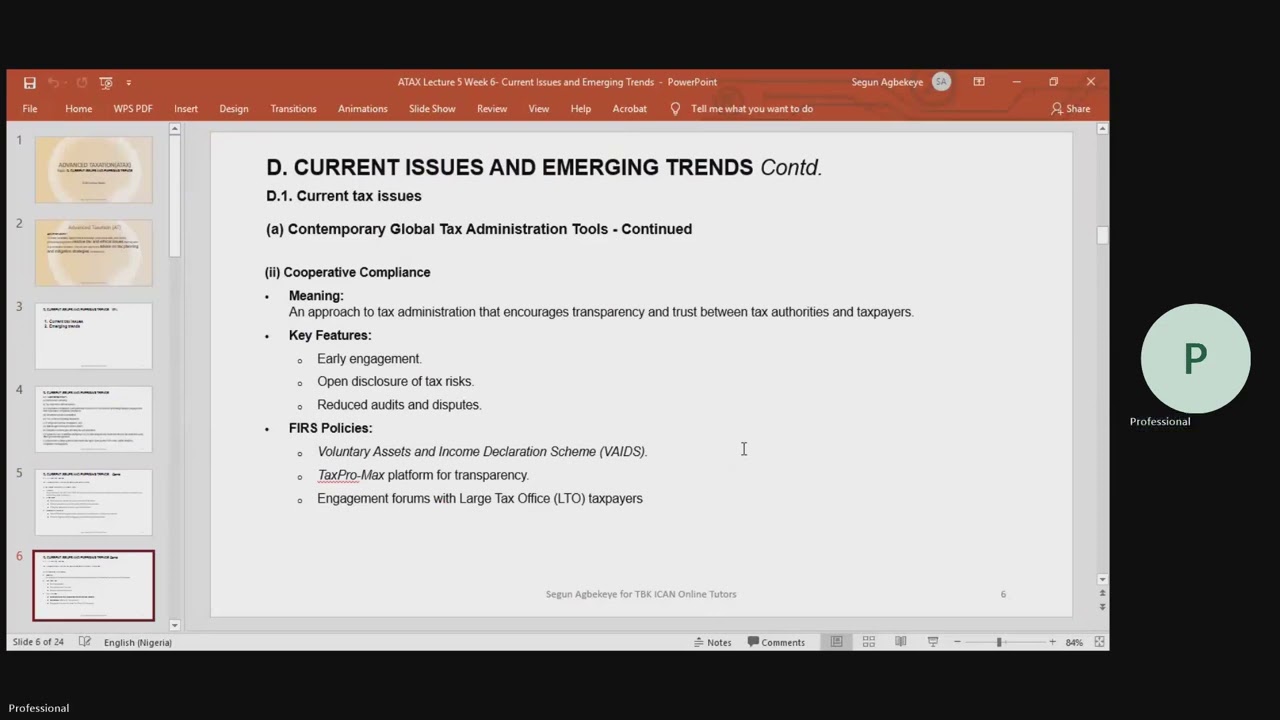Screen dimensions: 1280x720
Task: Start slideshow from beginning icon in quick access toolbar
Action: (105, 82)
